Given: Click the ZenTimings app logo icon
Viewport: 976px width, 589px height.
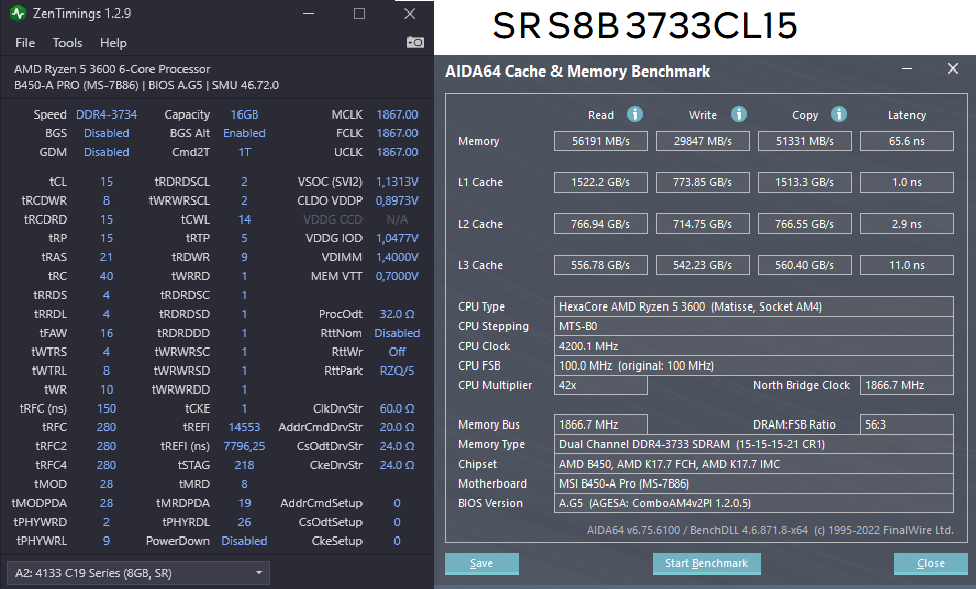Looking at the screenshot, I should 17,13.
